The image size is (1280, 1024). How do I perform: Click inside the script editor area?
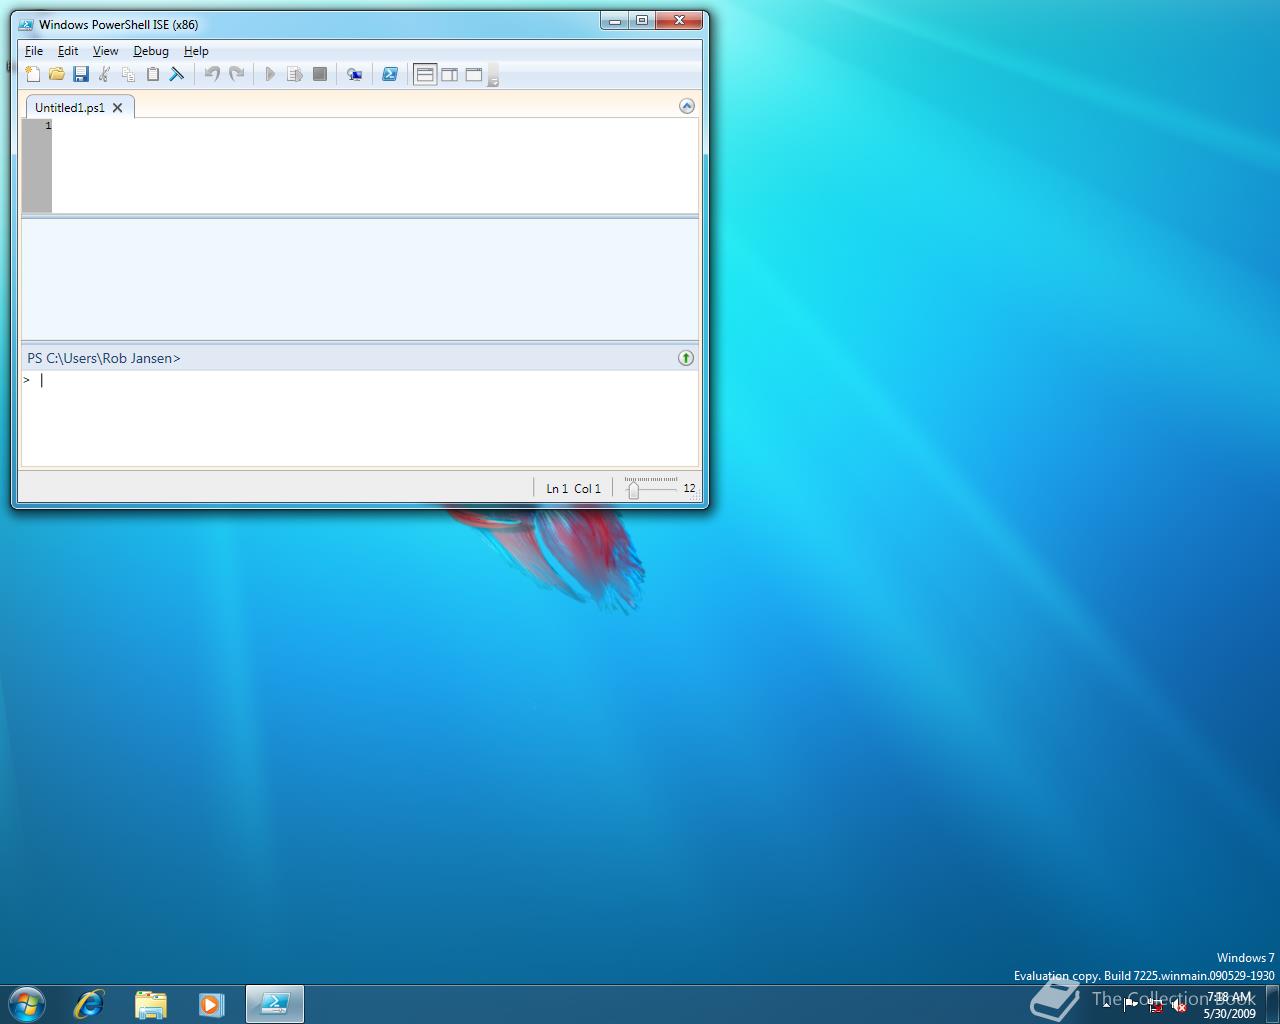tap(375, 165)
